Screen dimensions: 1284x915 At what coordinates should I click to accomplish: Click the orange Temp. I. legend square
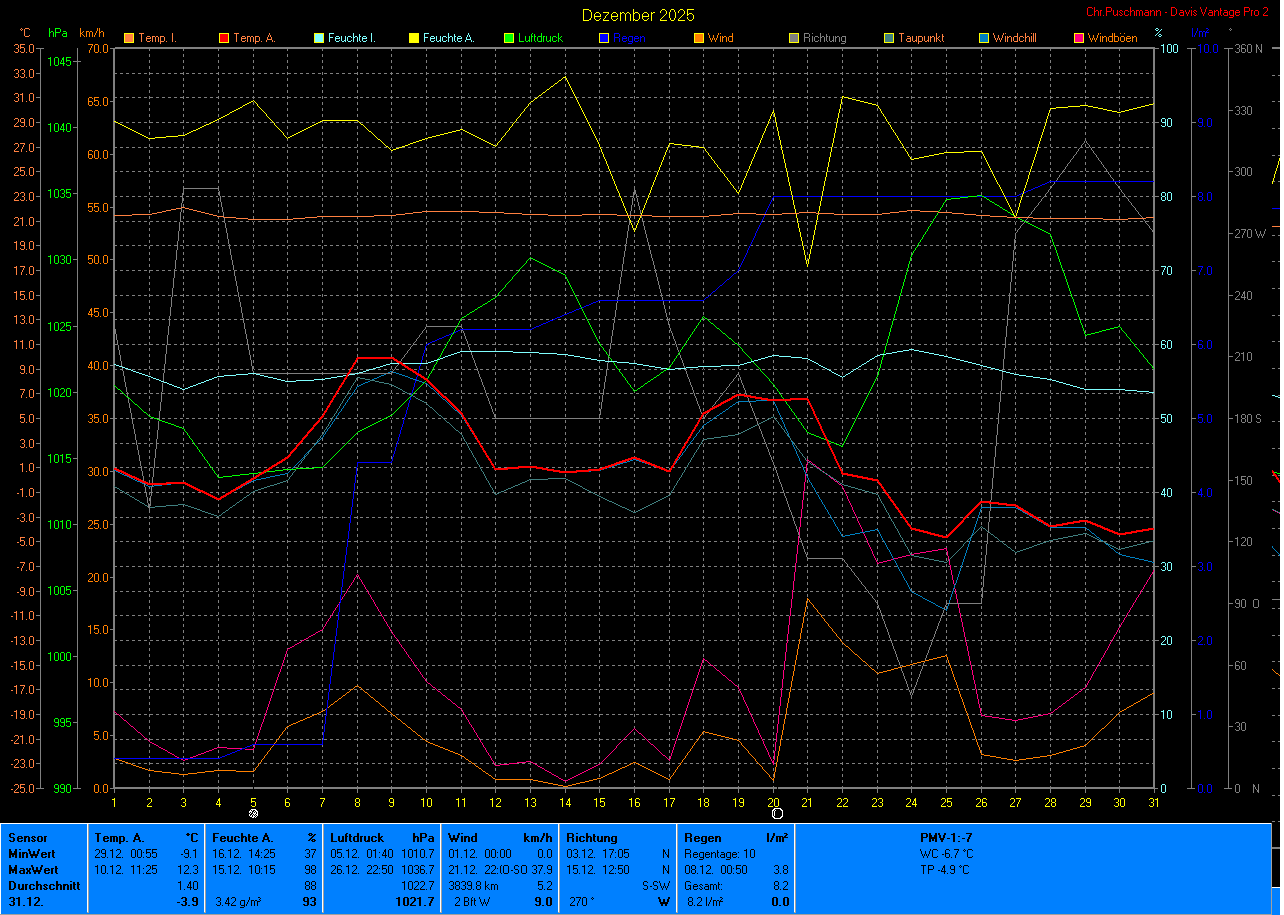tap(128, 39)
